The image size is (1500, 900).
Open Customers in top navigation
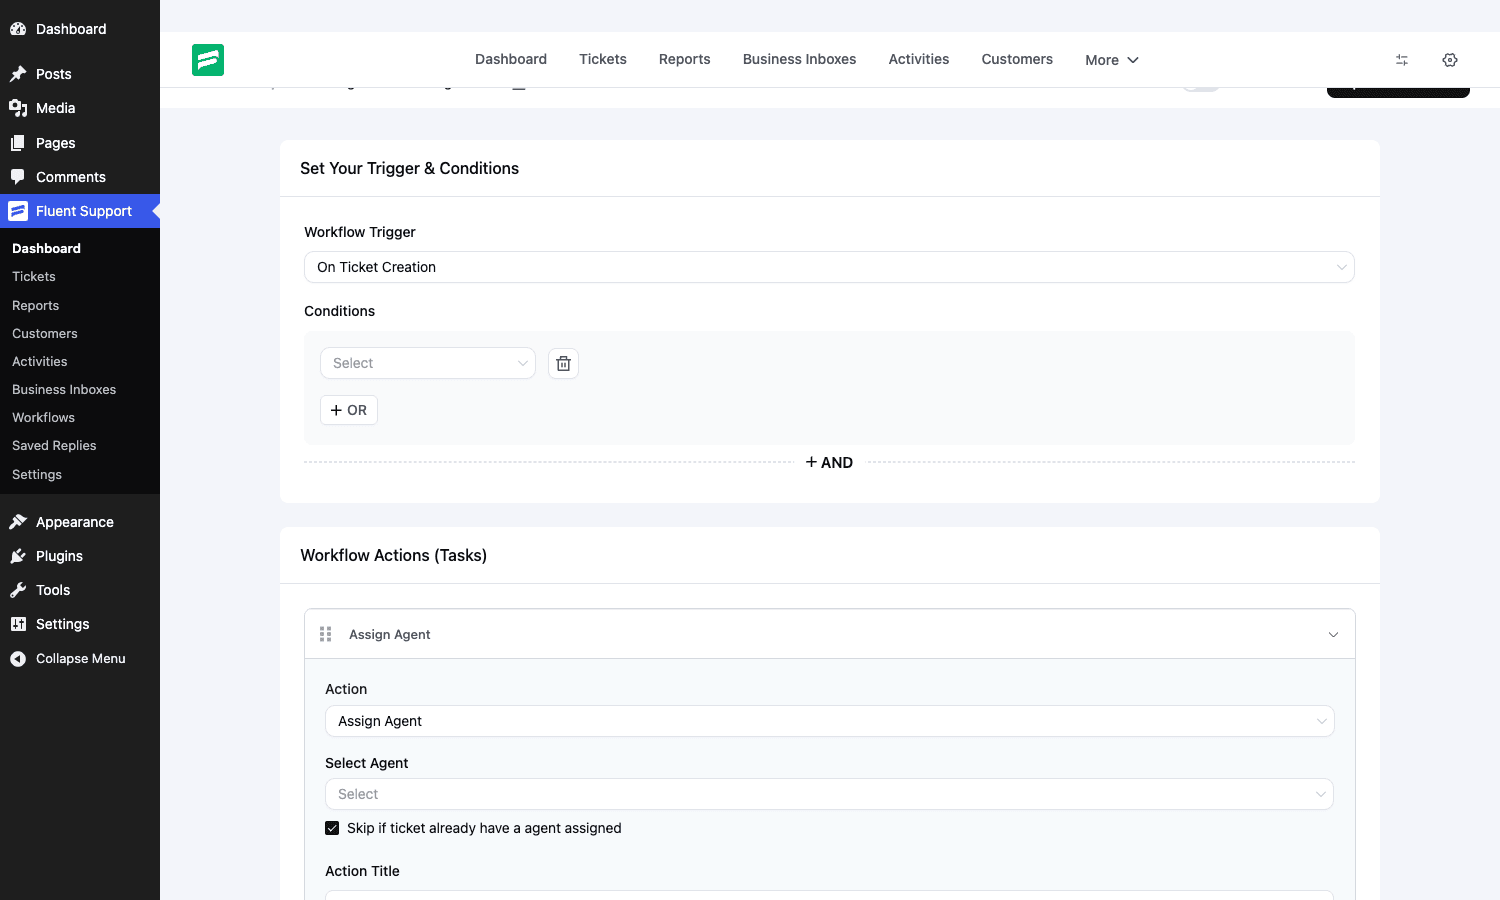click(1017, 59)
